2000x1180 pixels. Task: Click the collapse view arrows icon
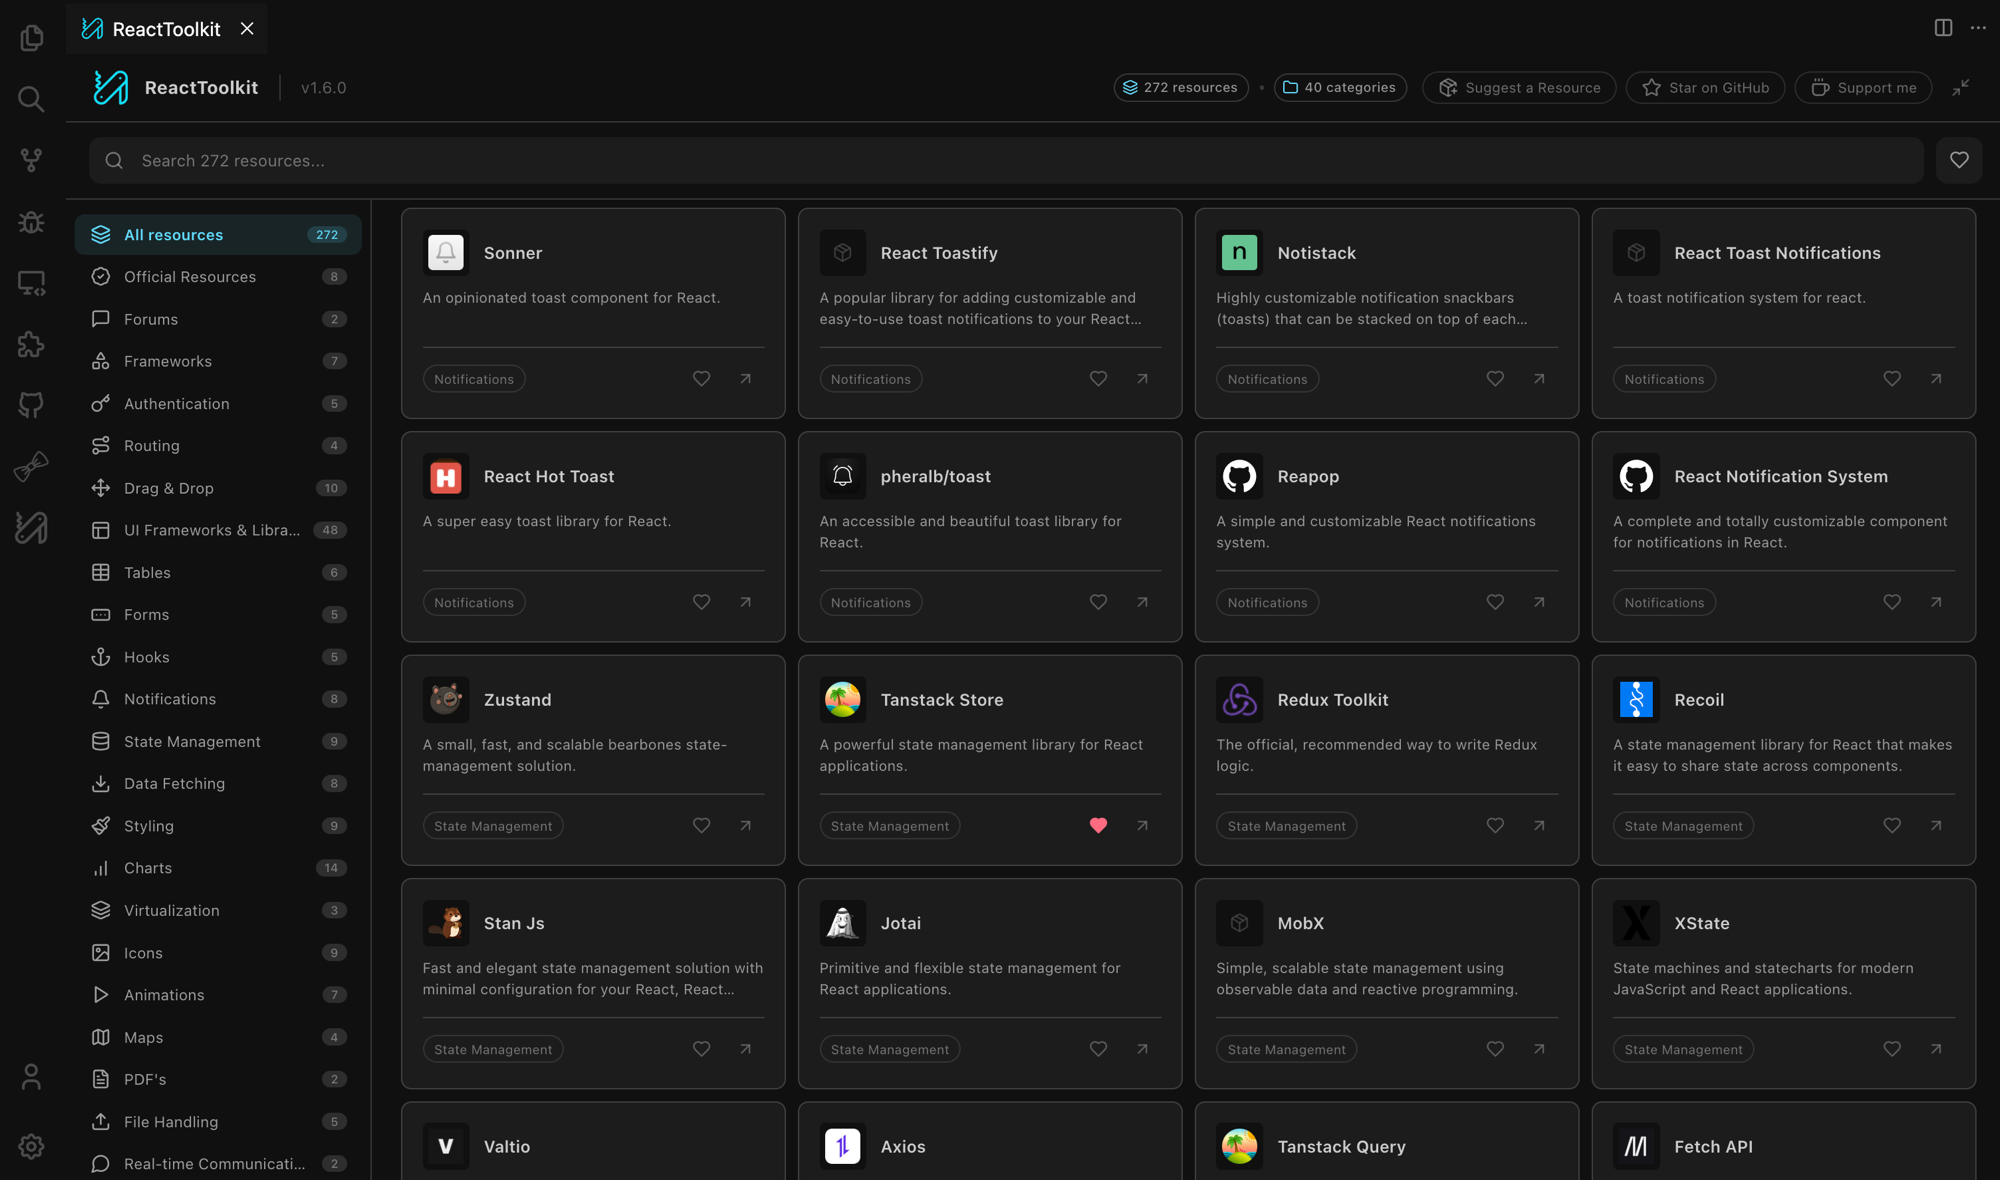tap(1961, 88)
